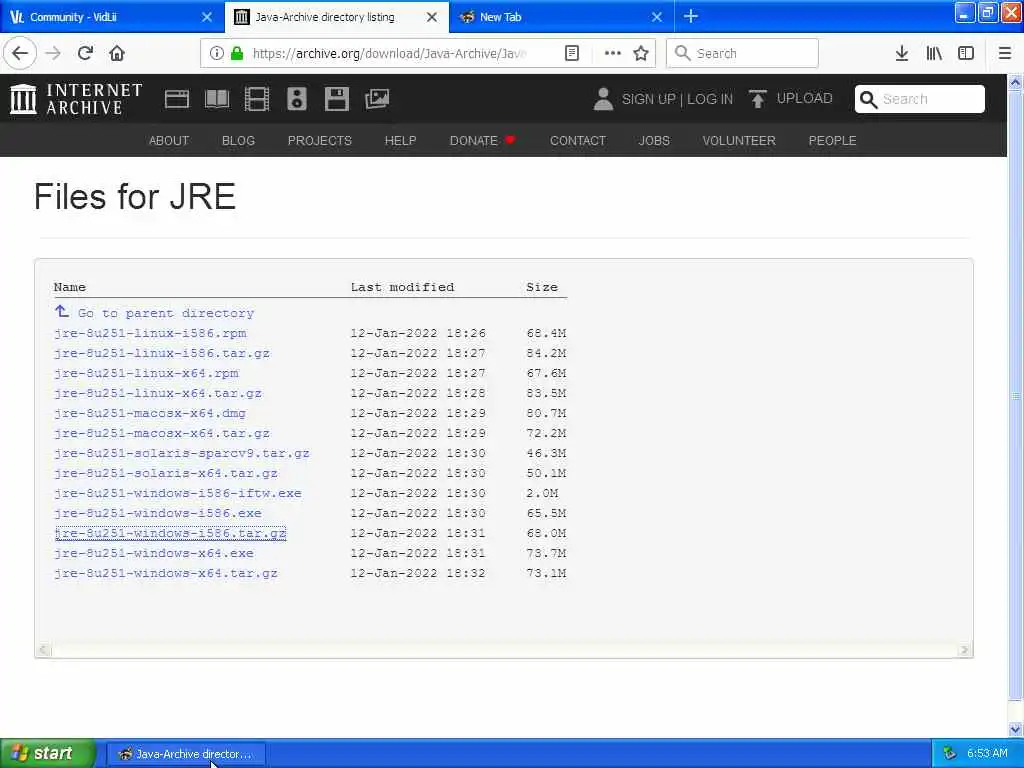Download jre-8u251-windows-x64.exe
1024x768 pixels.
[154, 553]
